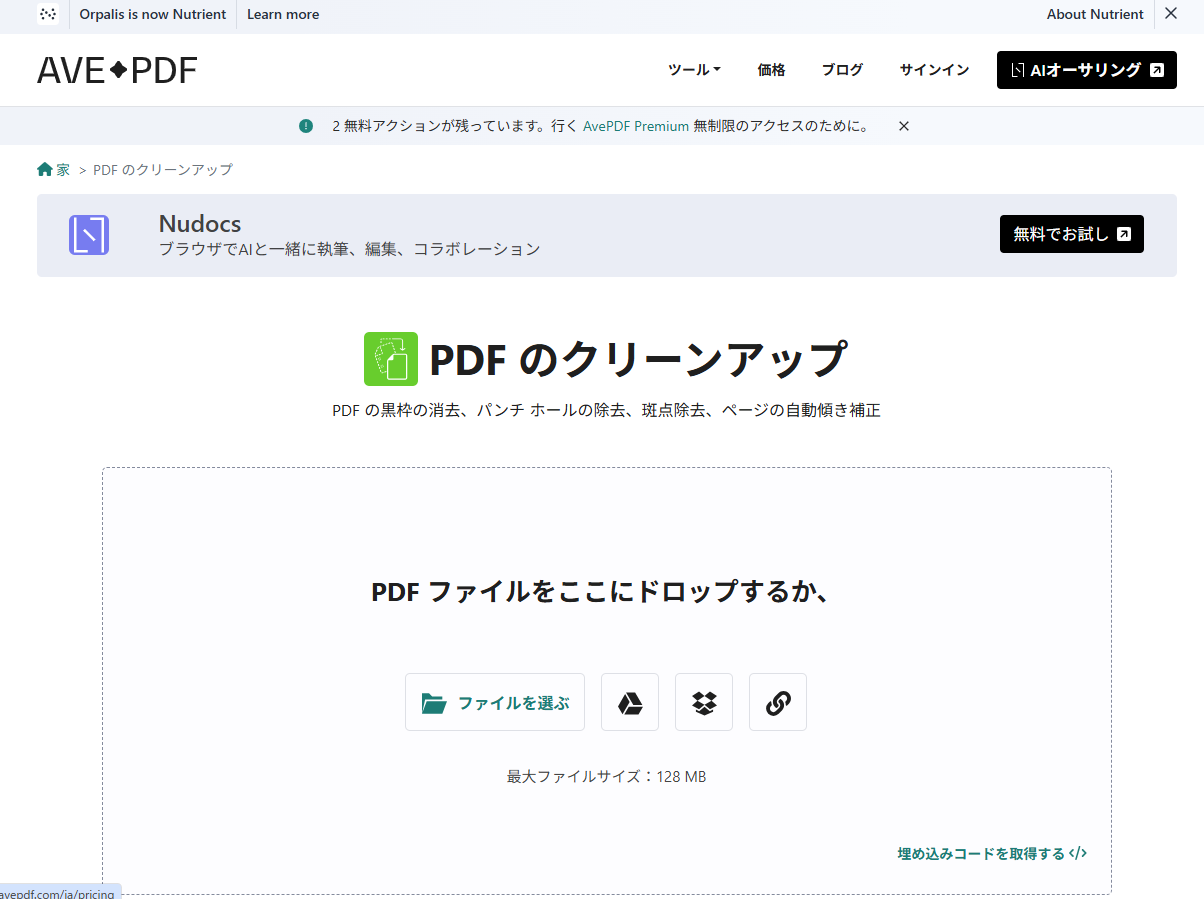Open the AvePDF Premium link
Viewport: 1204px width, 899px height.
tap(636, 126)
